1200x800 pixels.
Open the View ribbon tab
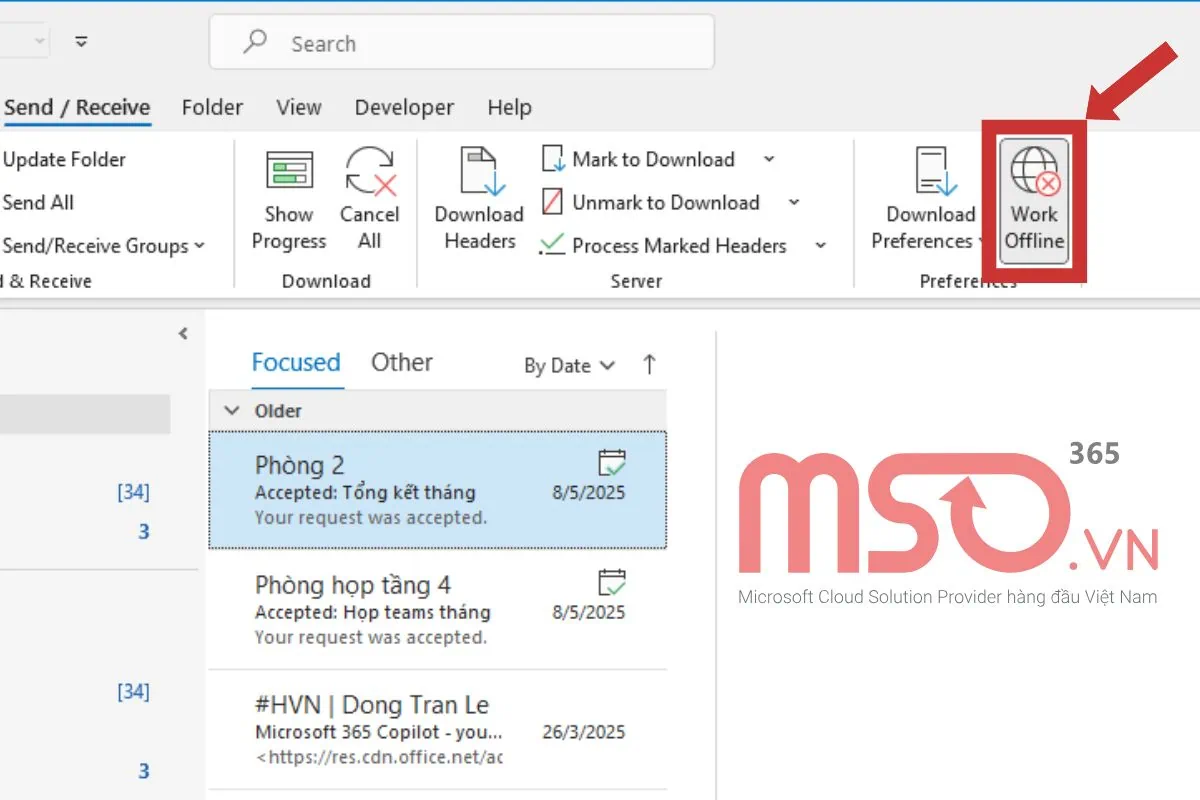(298, 107)
